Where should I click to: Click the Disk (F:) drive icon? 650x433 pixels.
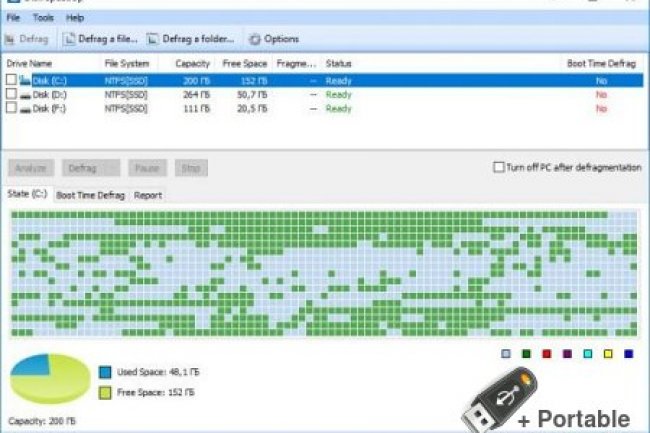(25, 110)
